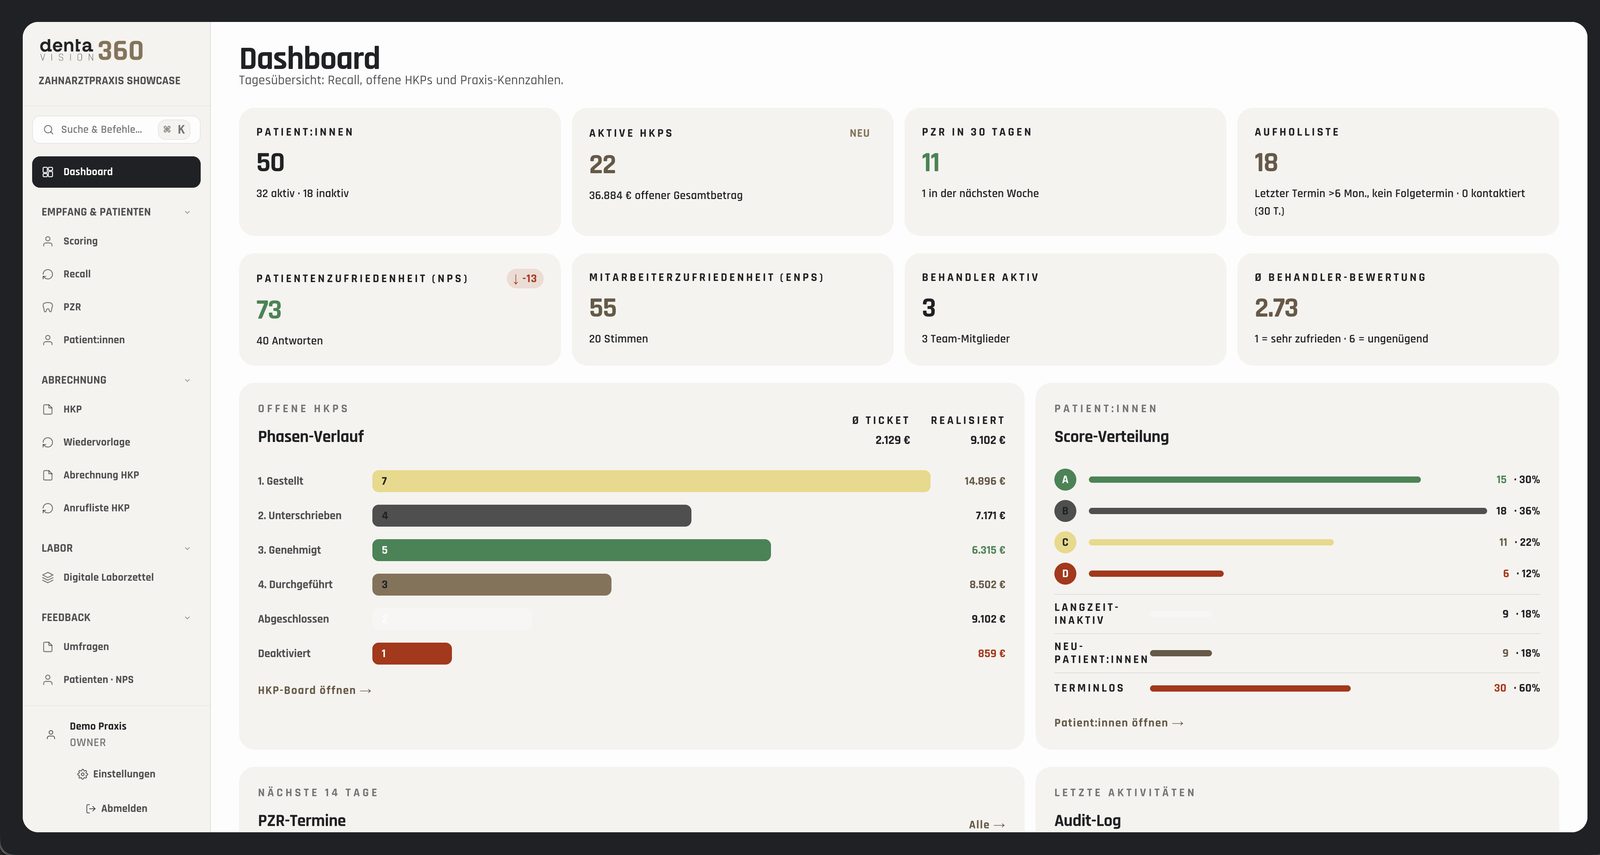The image size is (1600, 855).
Task: Click the Dashboard grid icon
Action: (48, 172)
